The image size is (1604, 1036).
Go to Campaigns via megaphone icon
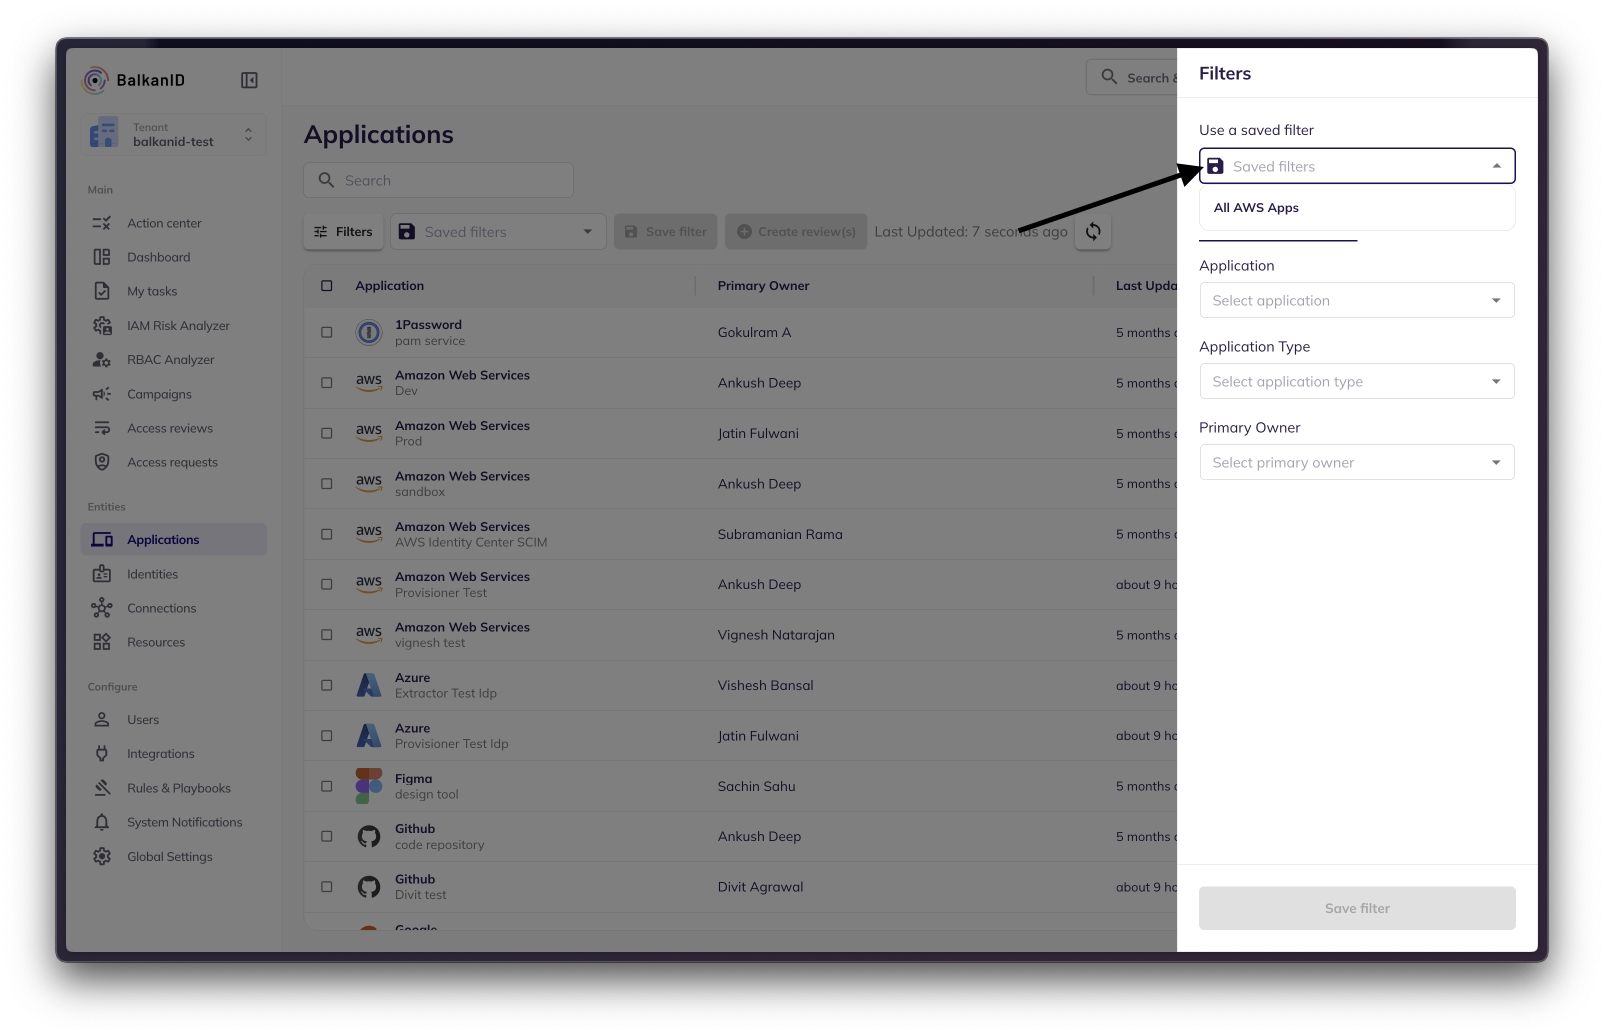coord(102,394)
